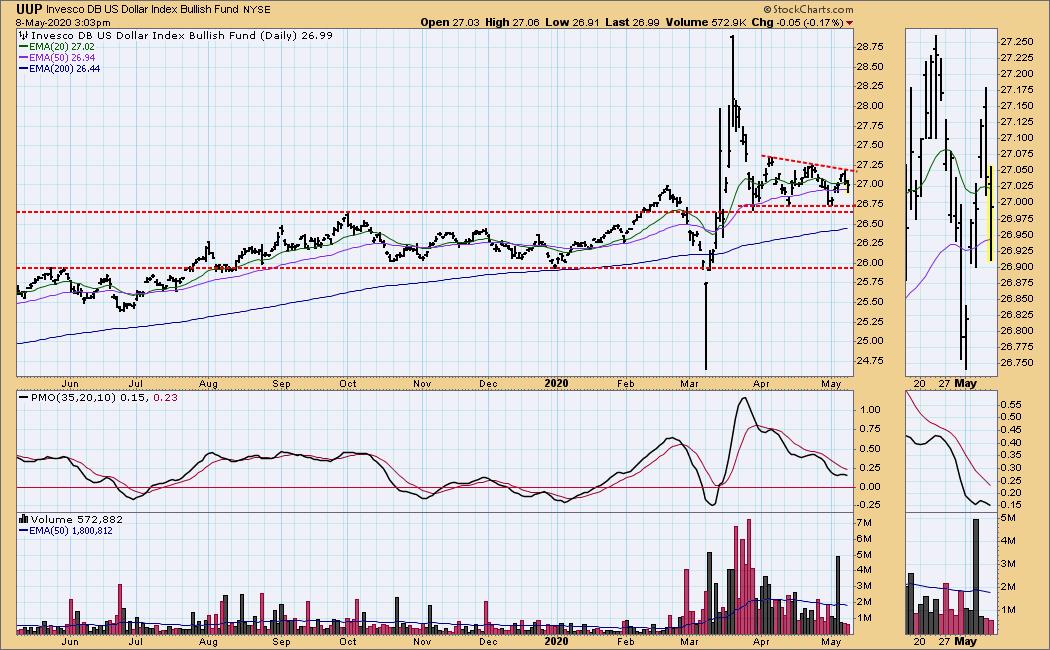Click the Volume 572.9K header value

coord(706,22)
